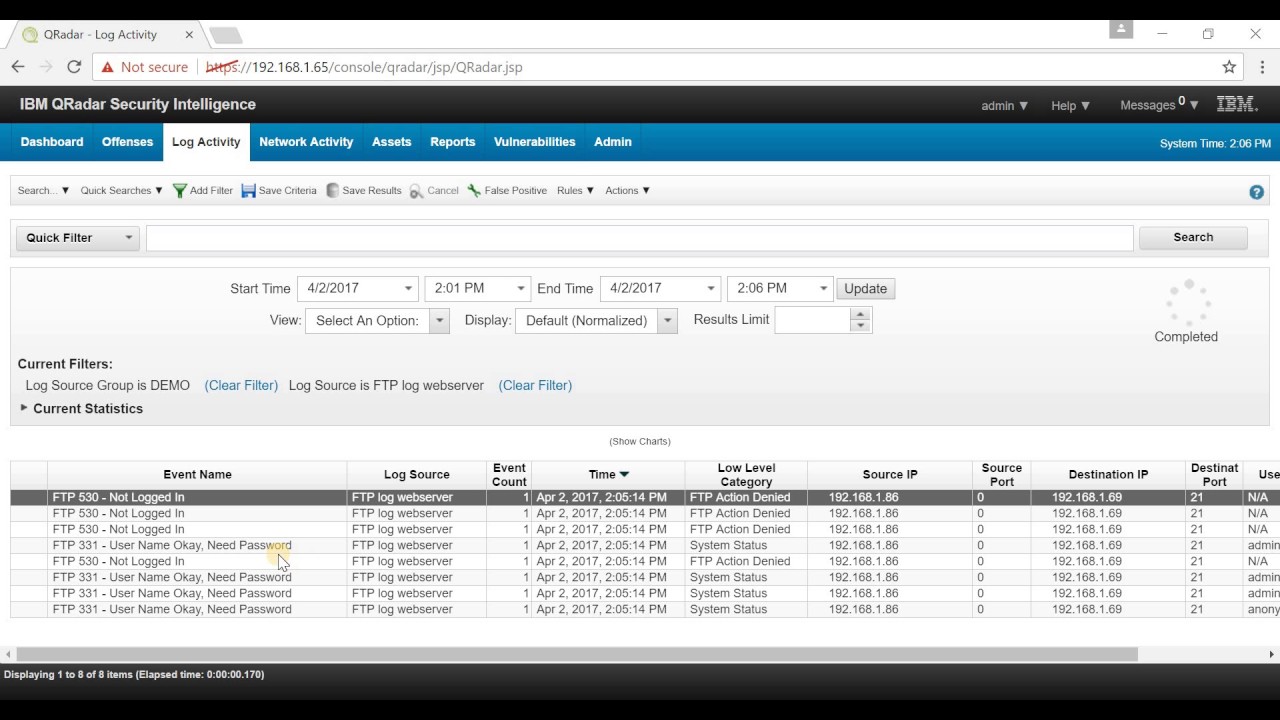Sort by the Event Name column header

pyautogui.click(x=197, y=475)
